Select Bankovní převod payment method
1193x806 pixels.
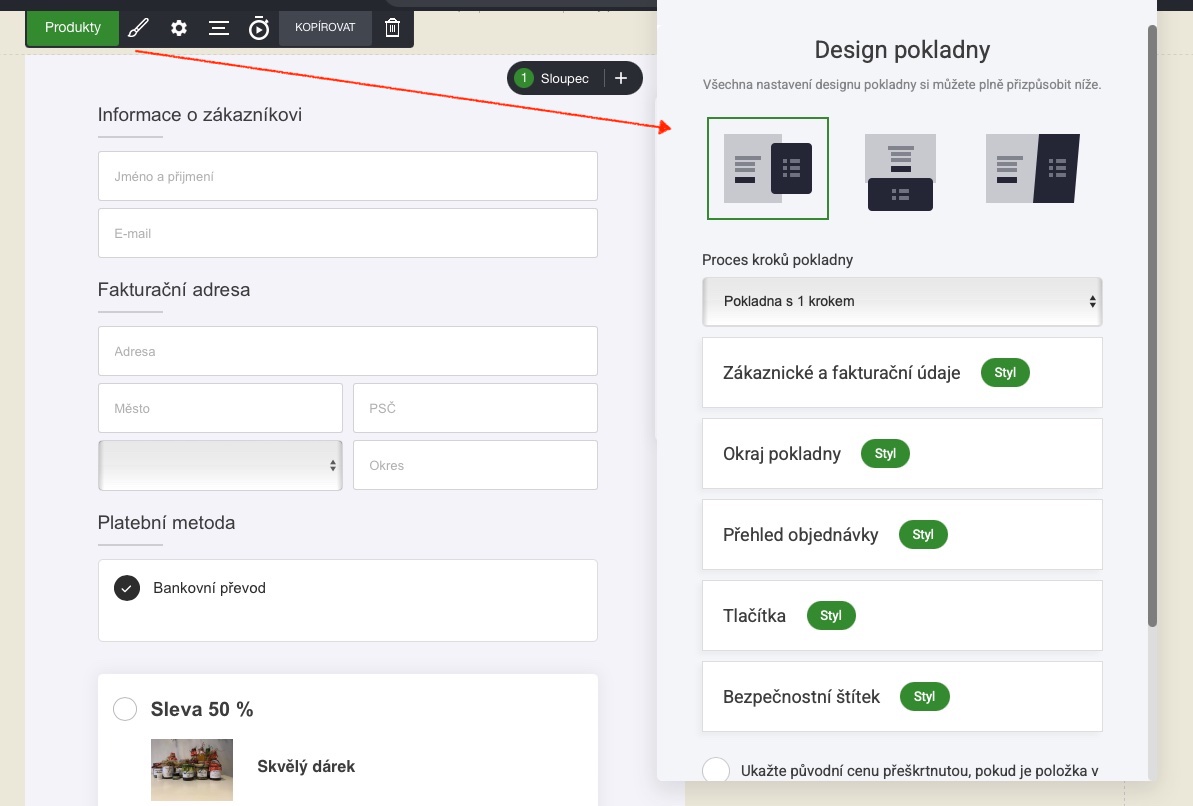point(127,588)
